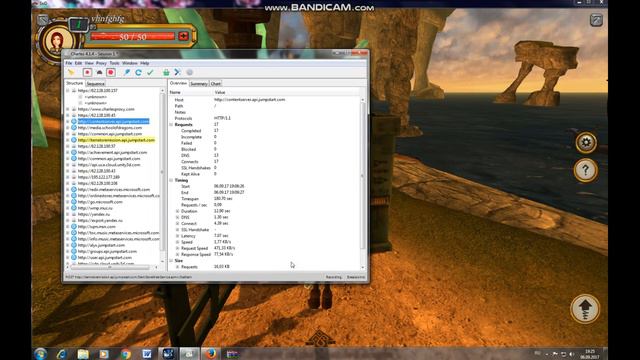Select achievement.api.jumpstart.com host in tree
The height and width of the screenshot is (360, 640).
[x=112, y=152]
